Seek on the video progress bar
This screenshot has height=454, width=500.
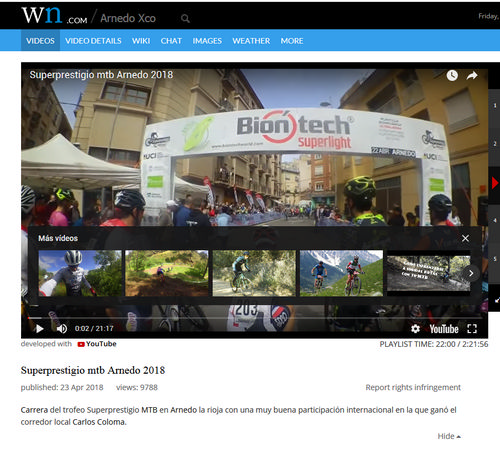pos(254,318)
